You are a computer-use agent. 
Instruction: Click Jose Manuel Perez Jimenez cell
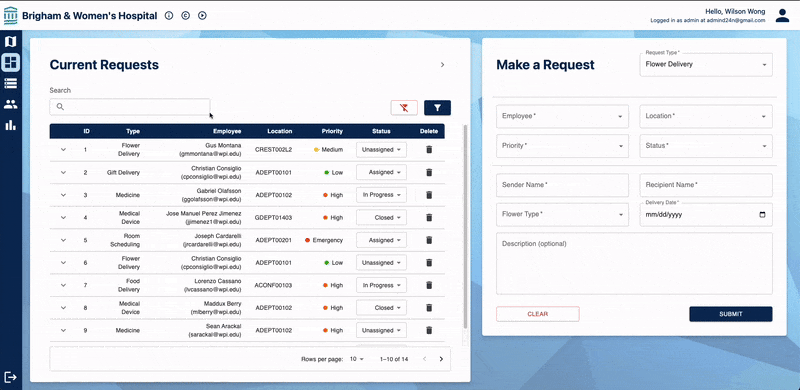pos(204,217)
